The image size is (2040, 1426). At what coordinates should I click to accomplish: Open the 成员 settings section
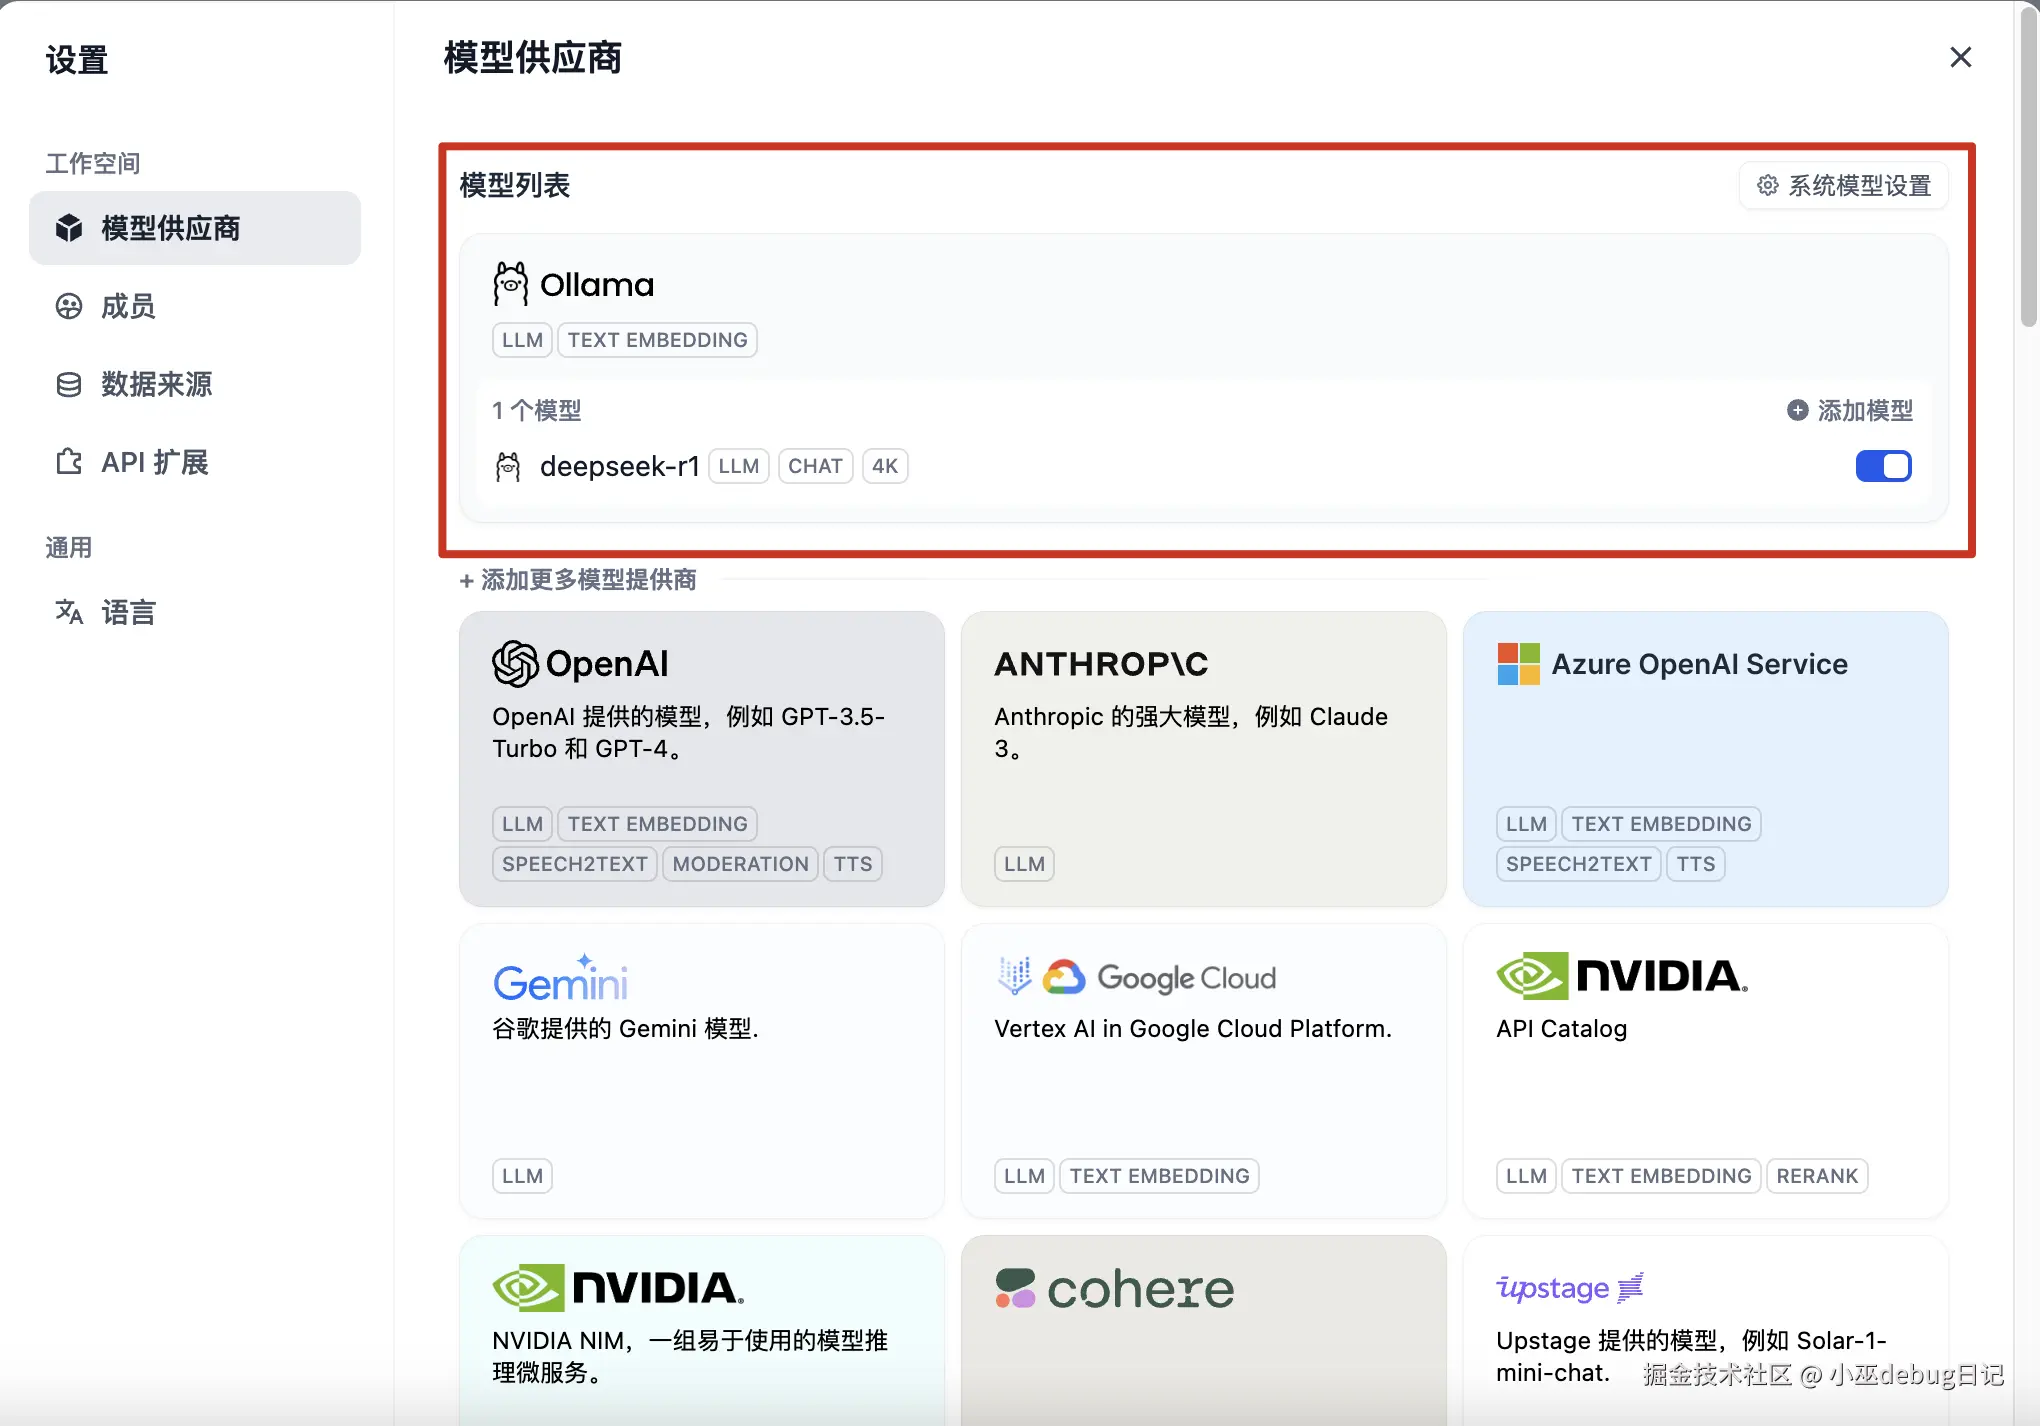coord(127,306)
